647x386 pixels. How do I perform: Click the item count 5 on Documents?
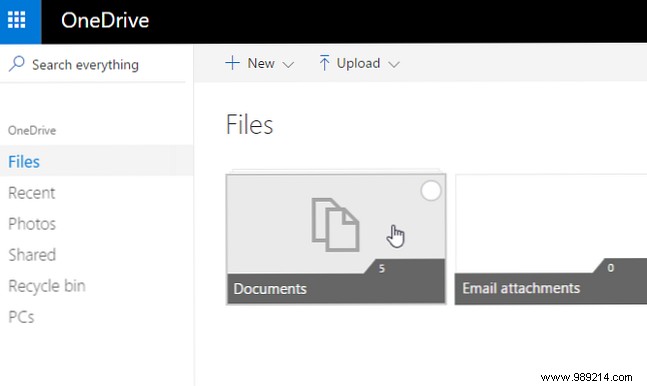tap(382, 269)
